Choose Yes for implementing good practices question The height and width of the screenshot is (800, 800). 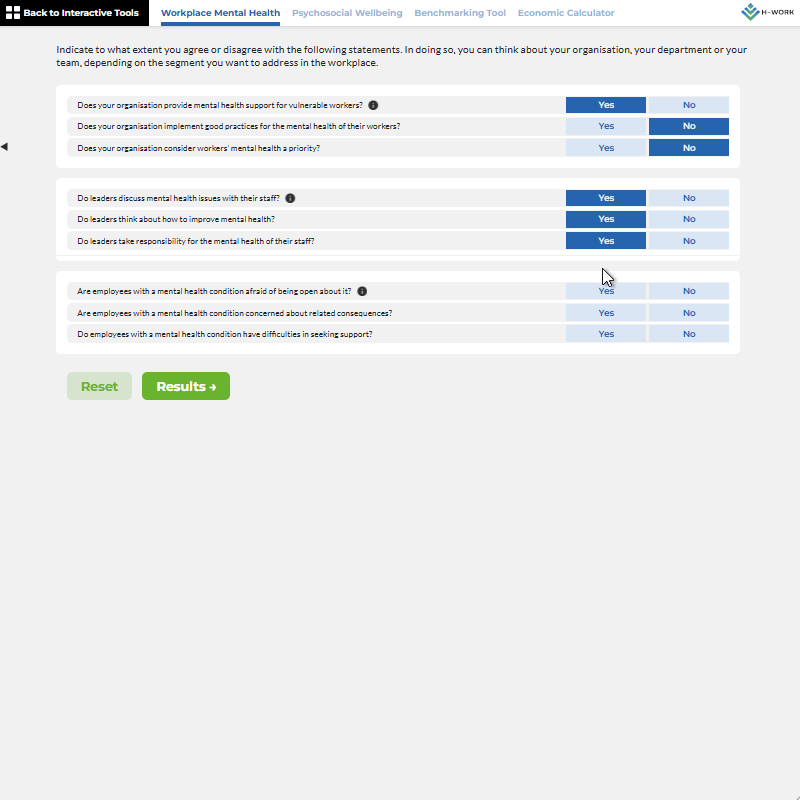606,126
